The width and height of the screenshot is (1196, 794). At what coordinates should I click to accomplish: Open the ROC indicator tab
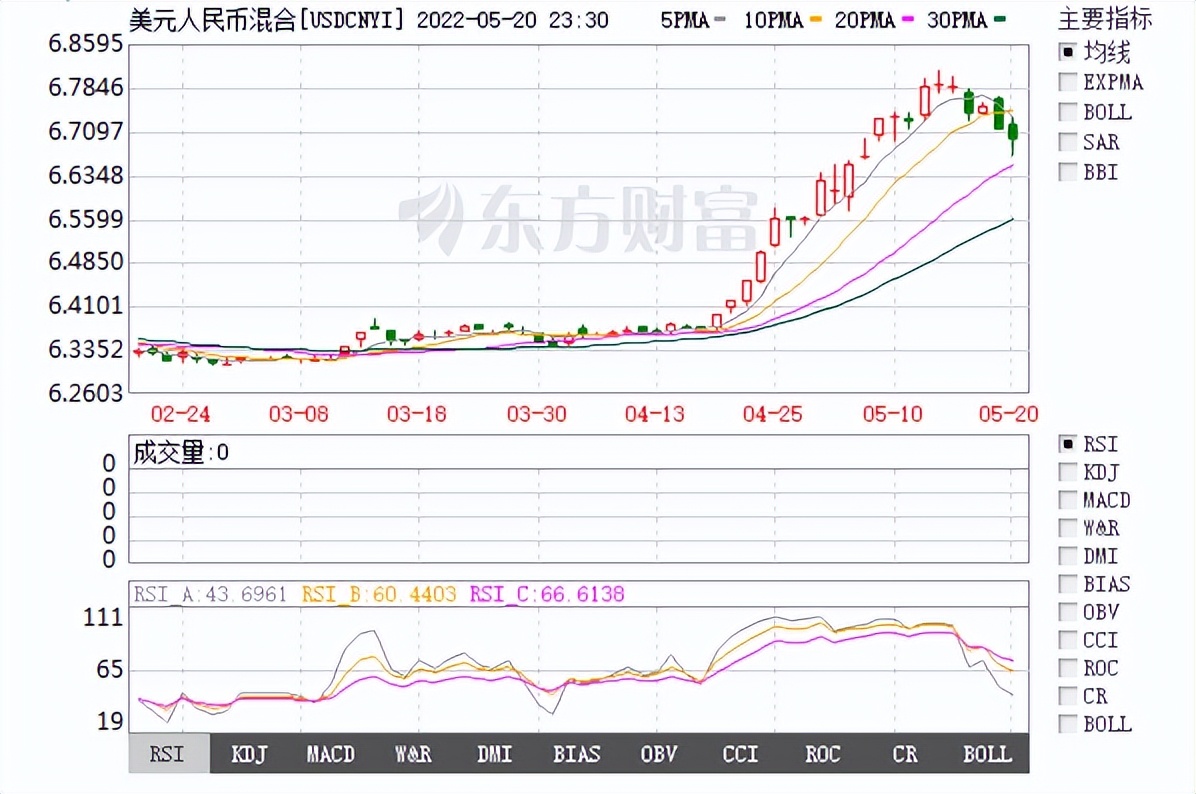coord(822,754)
